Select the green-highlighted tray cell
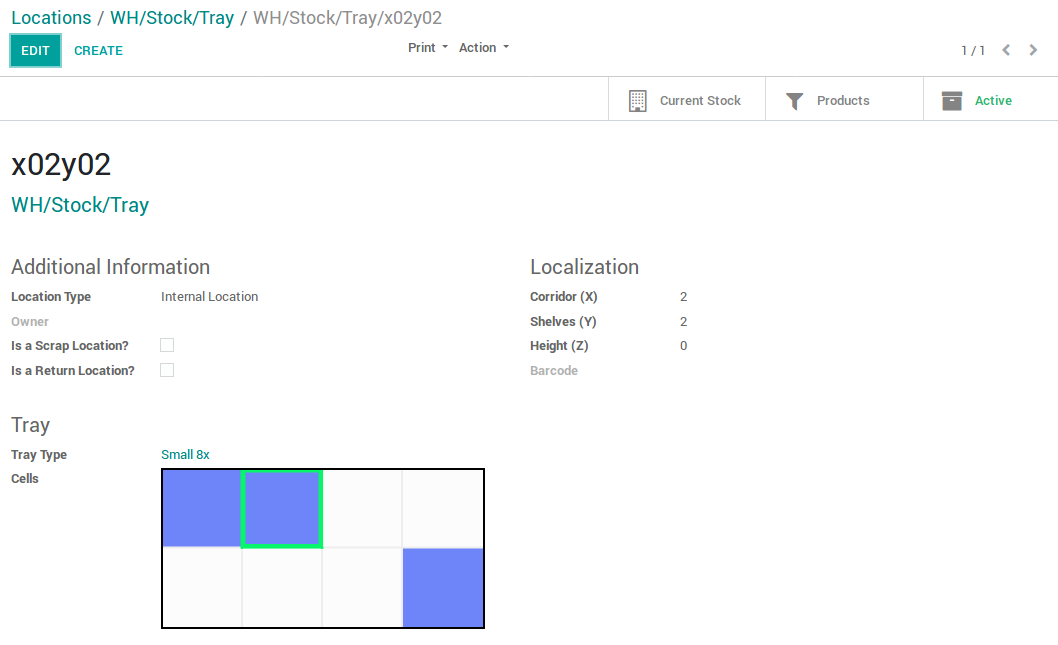 pyautogui.click(x=282, y=509)
